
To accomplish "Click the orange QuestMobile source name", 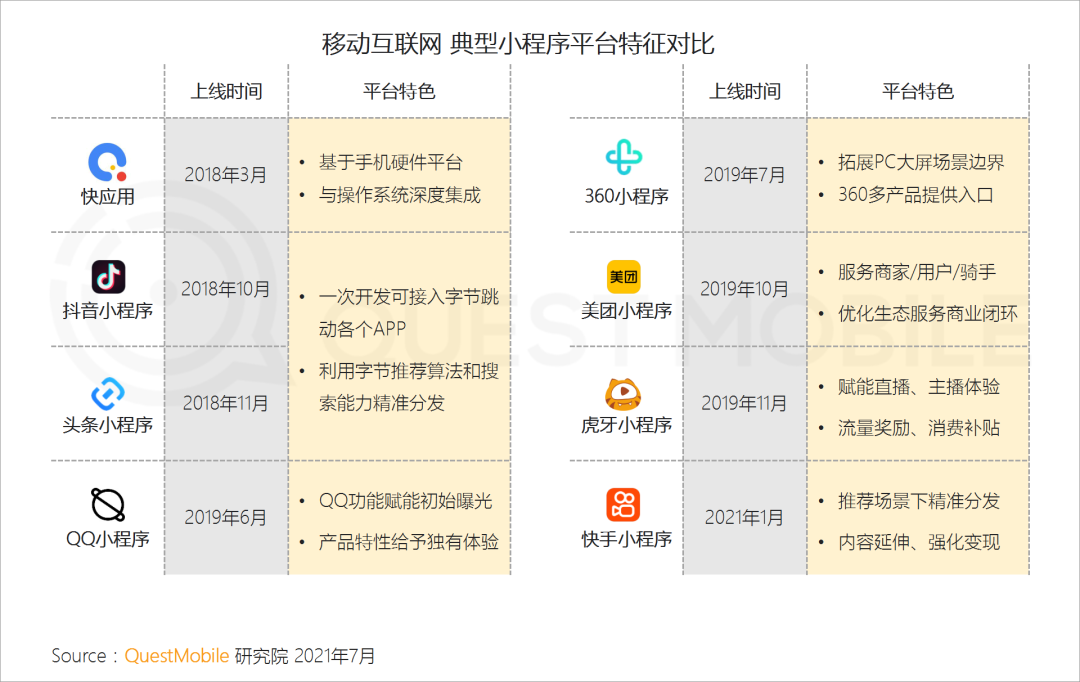I will point(176,656).
